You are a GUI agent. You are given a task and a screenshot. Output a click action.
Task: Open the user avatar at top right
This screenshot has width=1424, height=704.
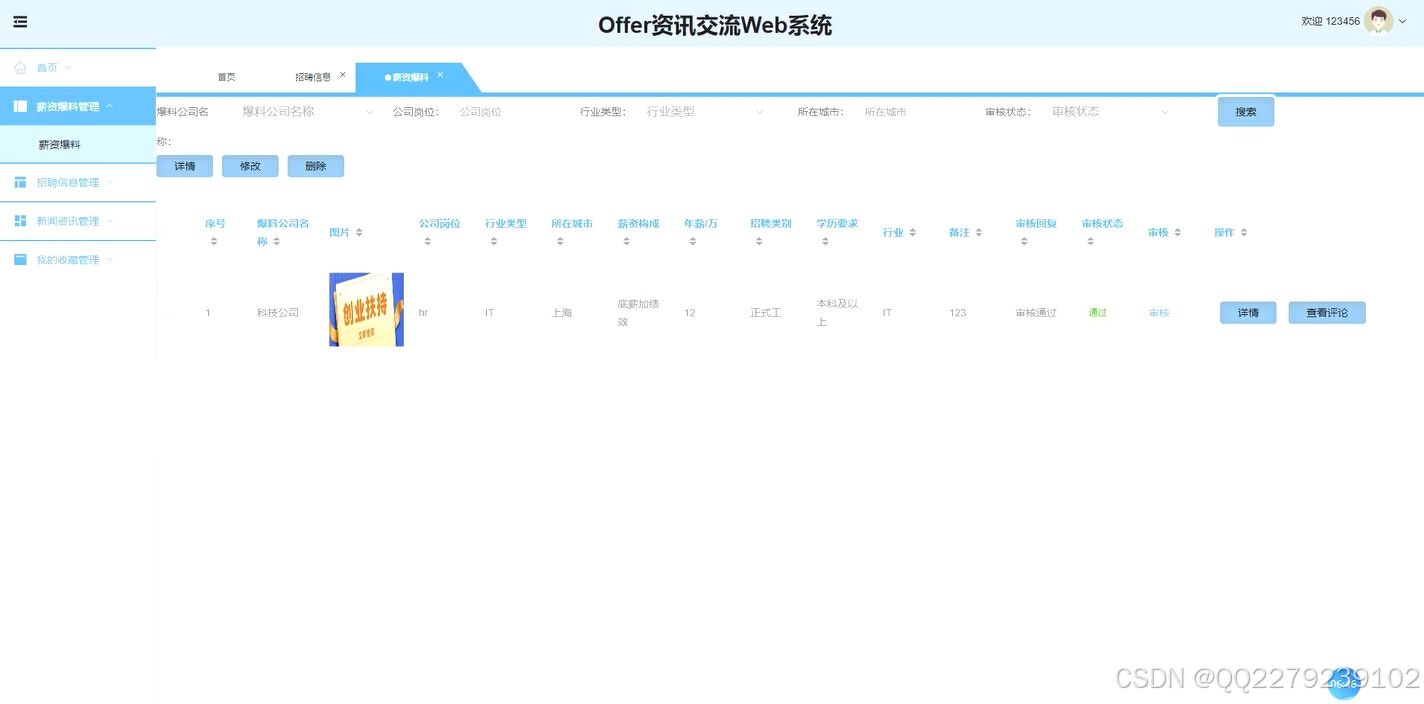pyautogui.click(x=1378, y=20)
